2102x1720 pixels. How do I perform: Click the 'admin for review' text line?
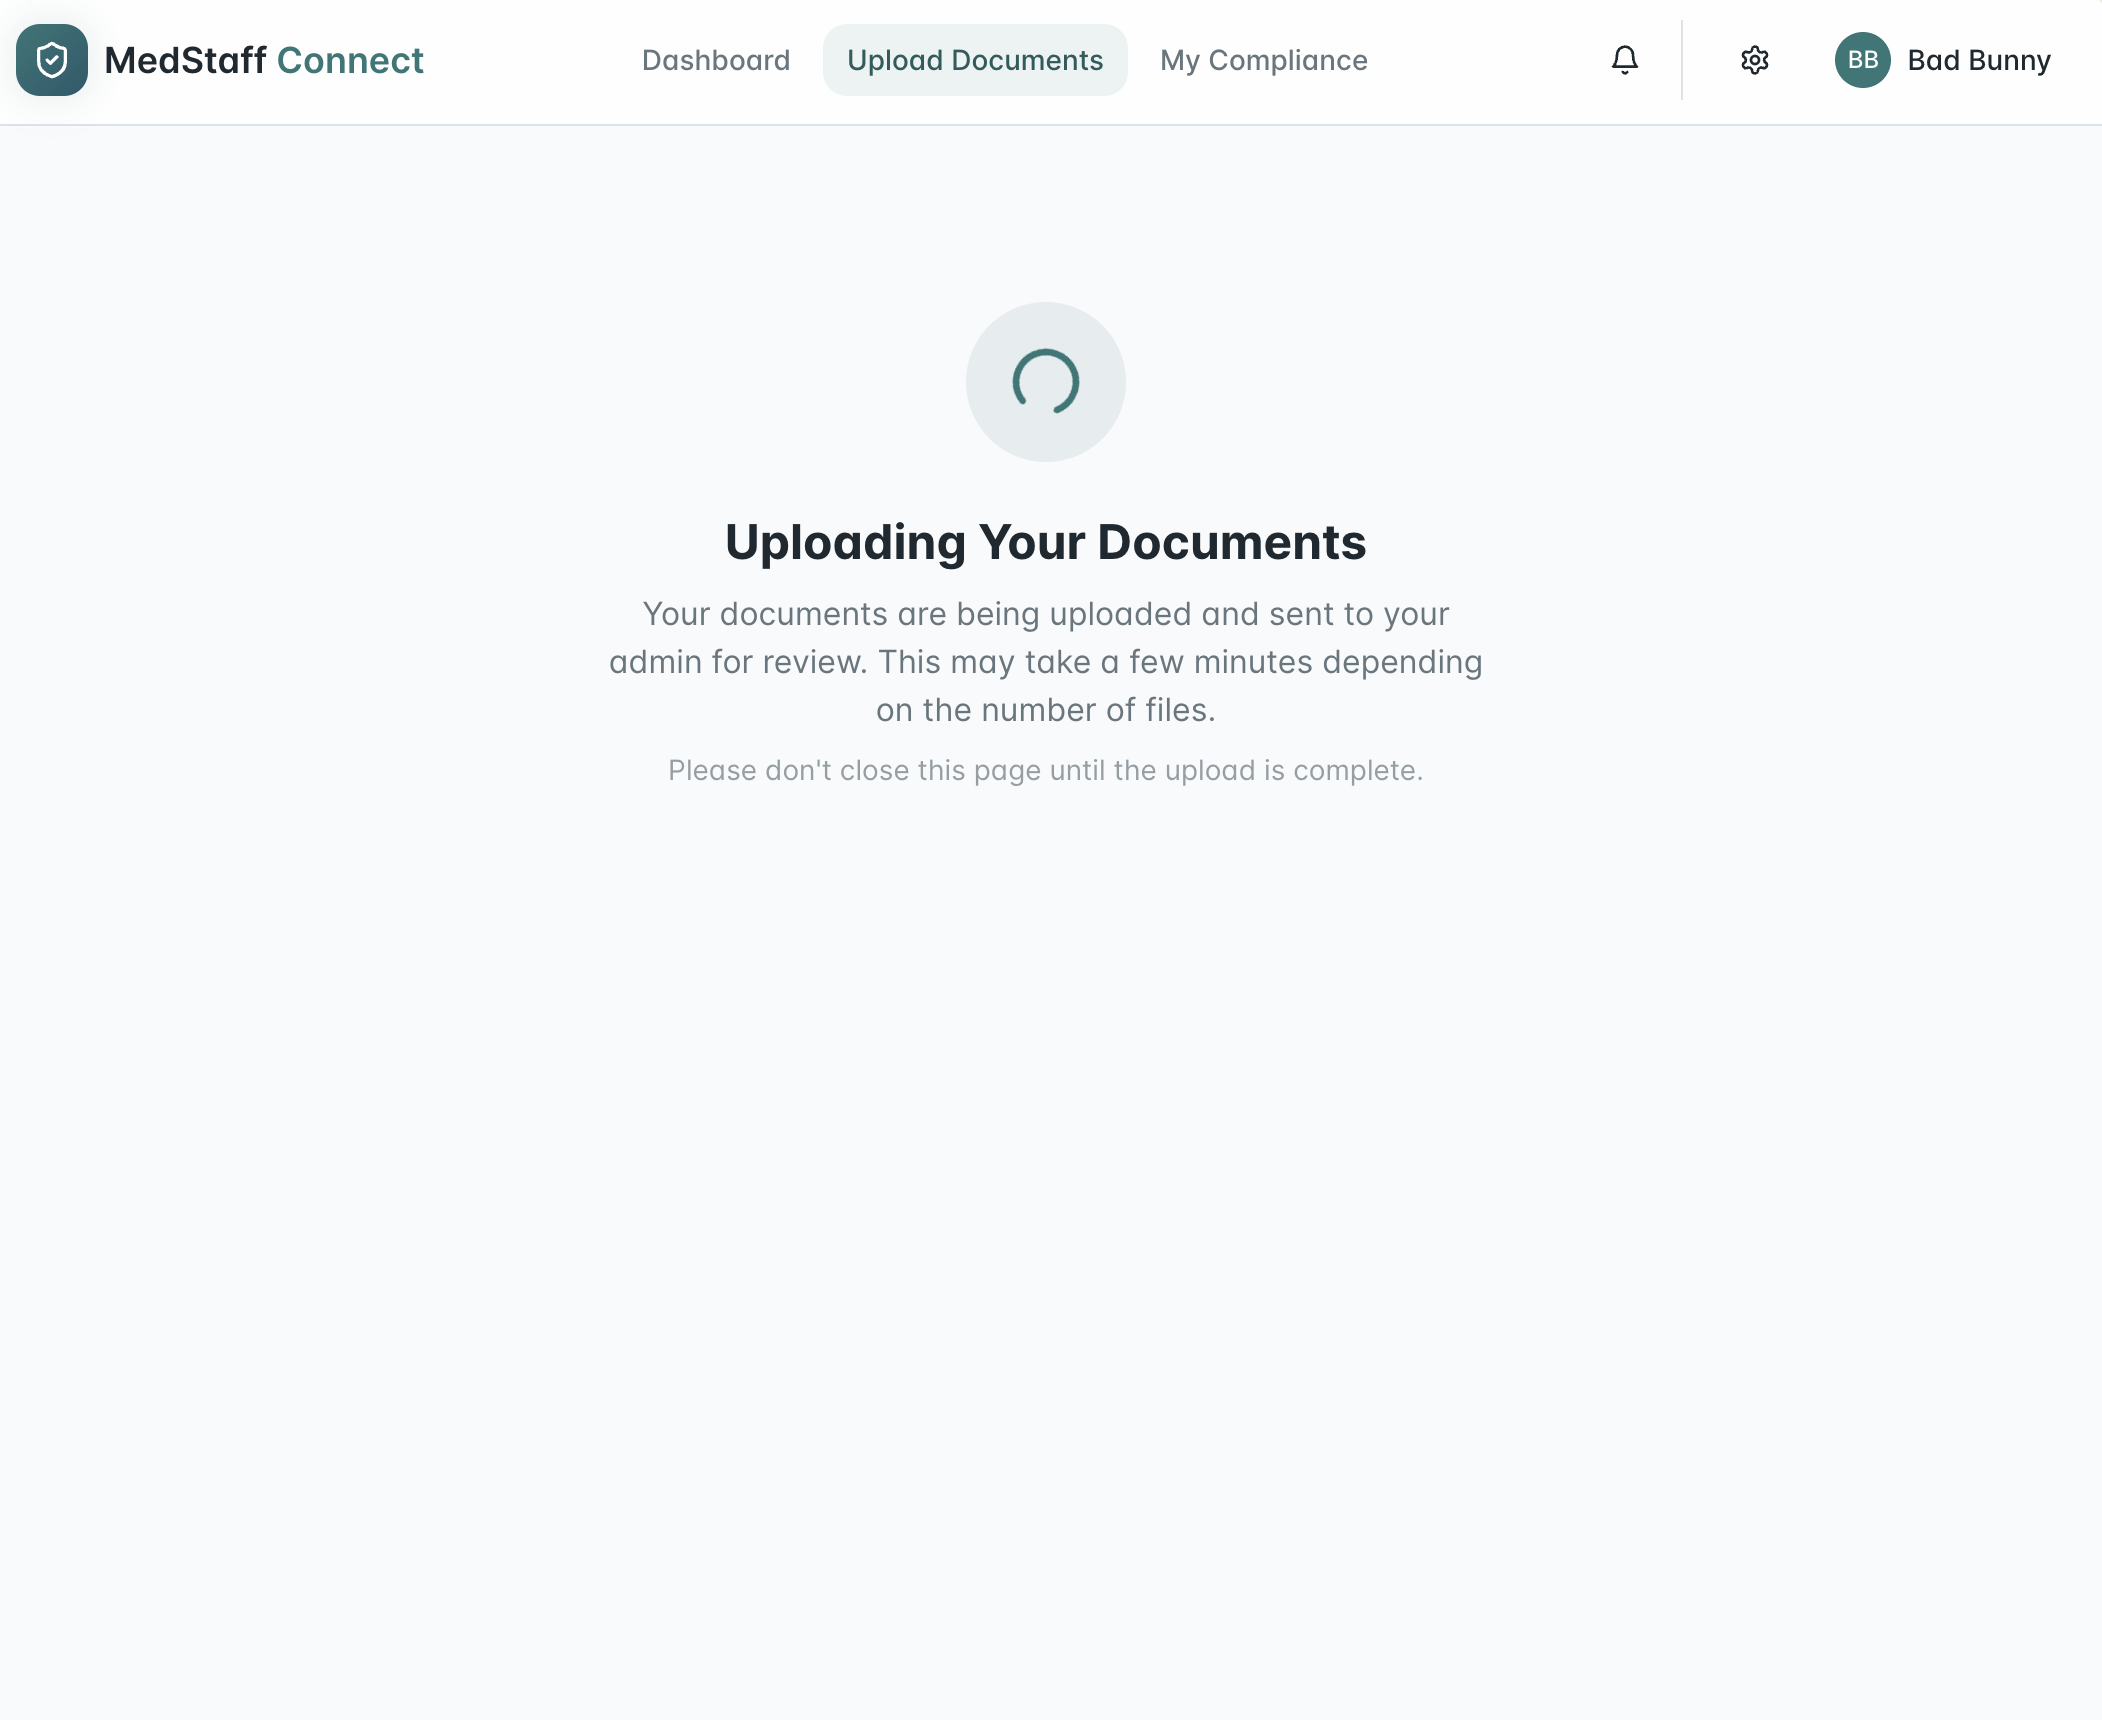point(738,662)
